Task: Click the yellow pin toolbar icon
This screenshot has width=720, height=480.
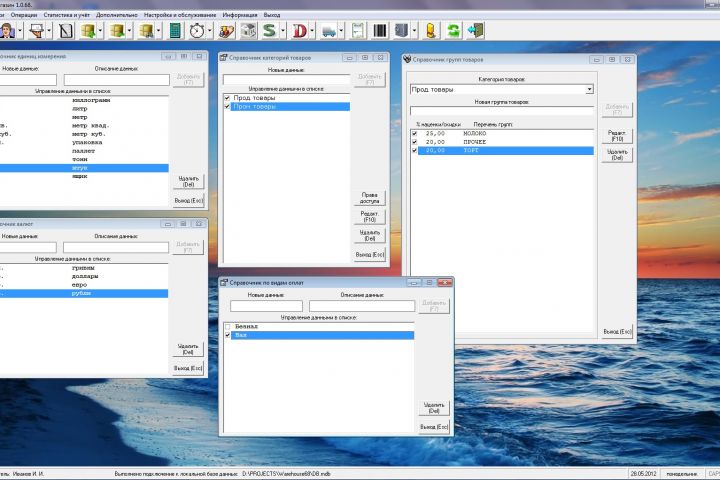Action: 431,31
